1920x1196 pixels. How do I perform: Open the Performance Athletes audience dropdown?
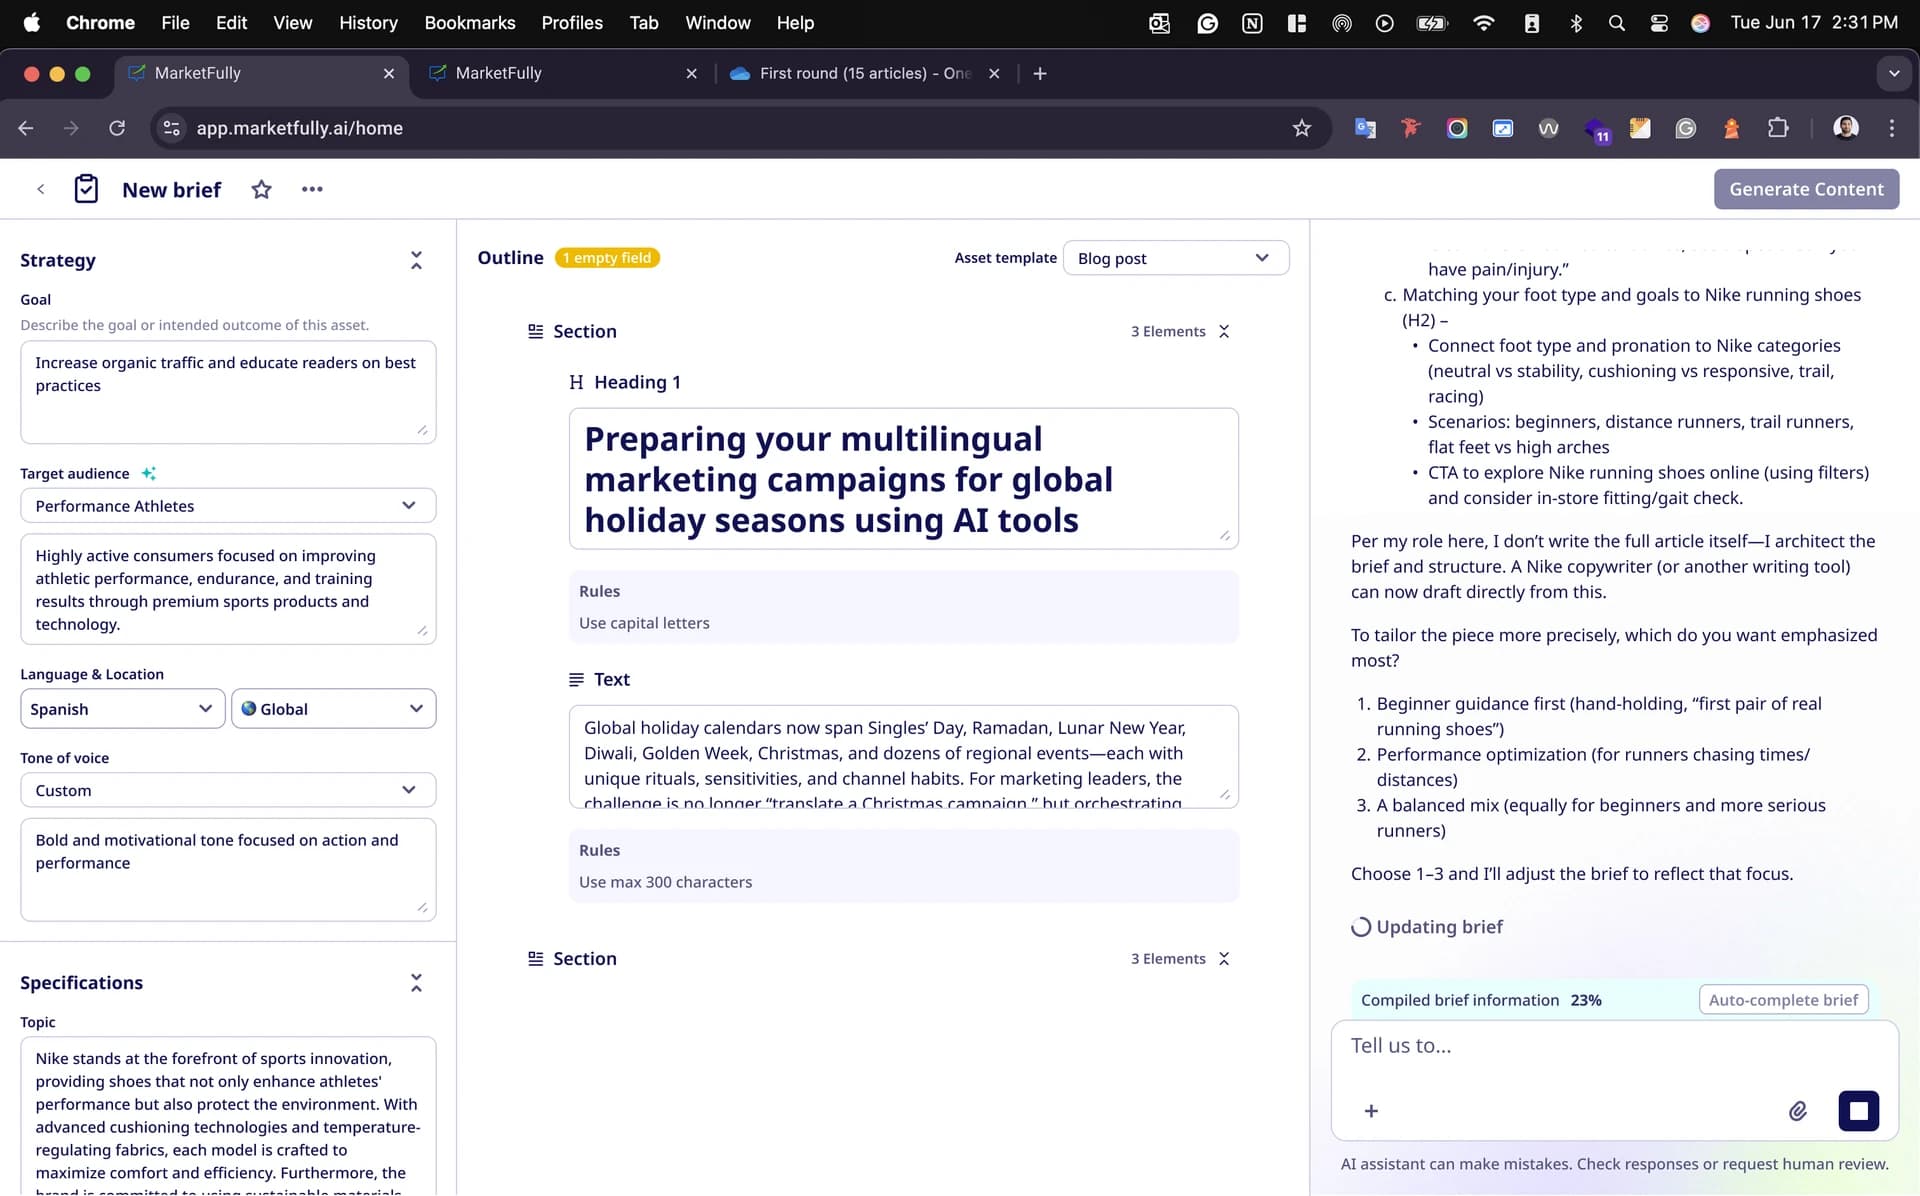(228, 505)
